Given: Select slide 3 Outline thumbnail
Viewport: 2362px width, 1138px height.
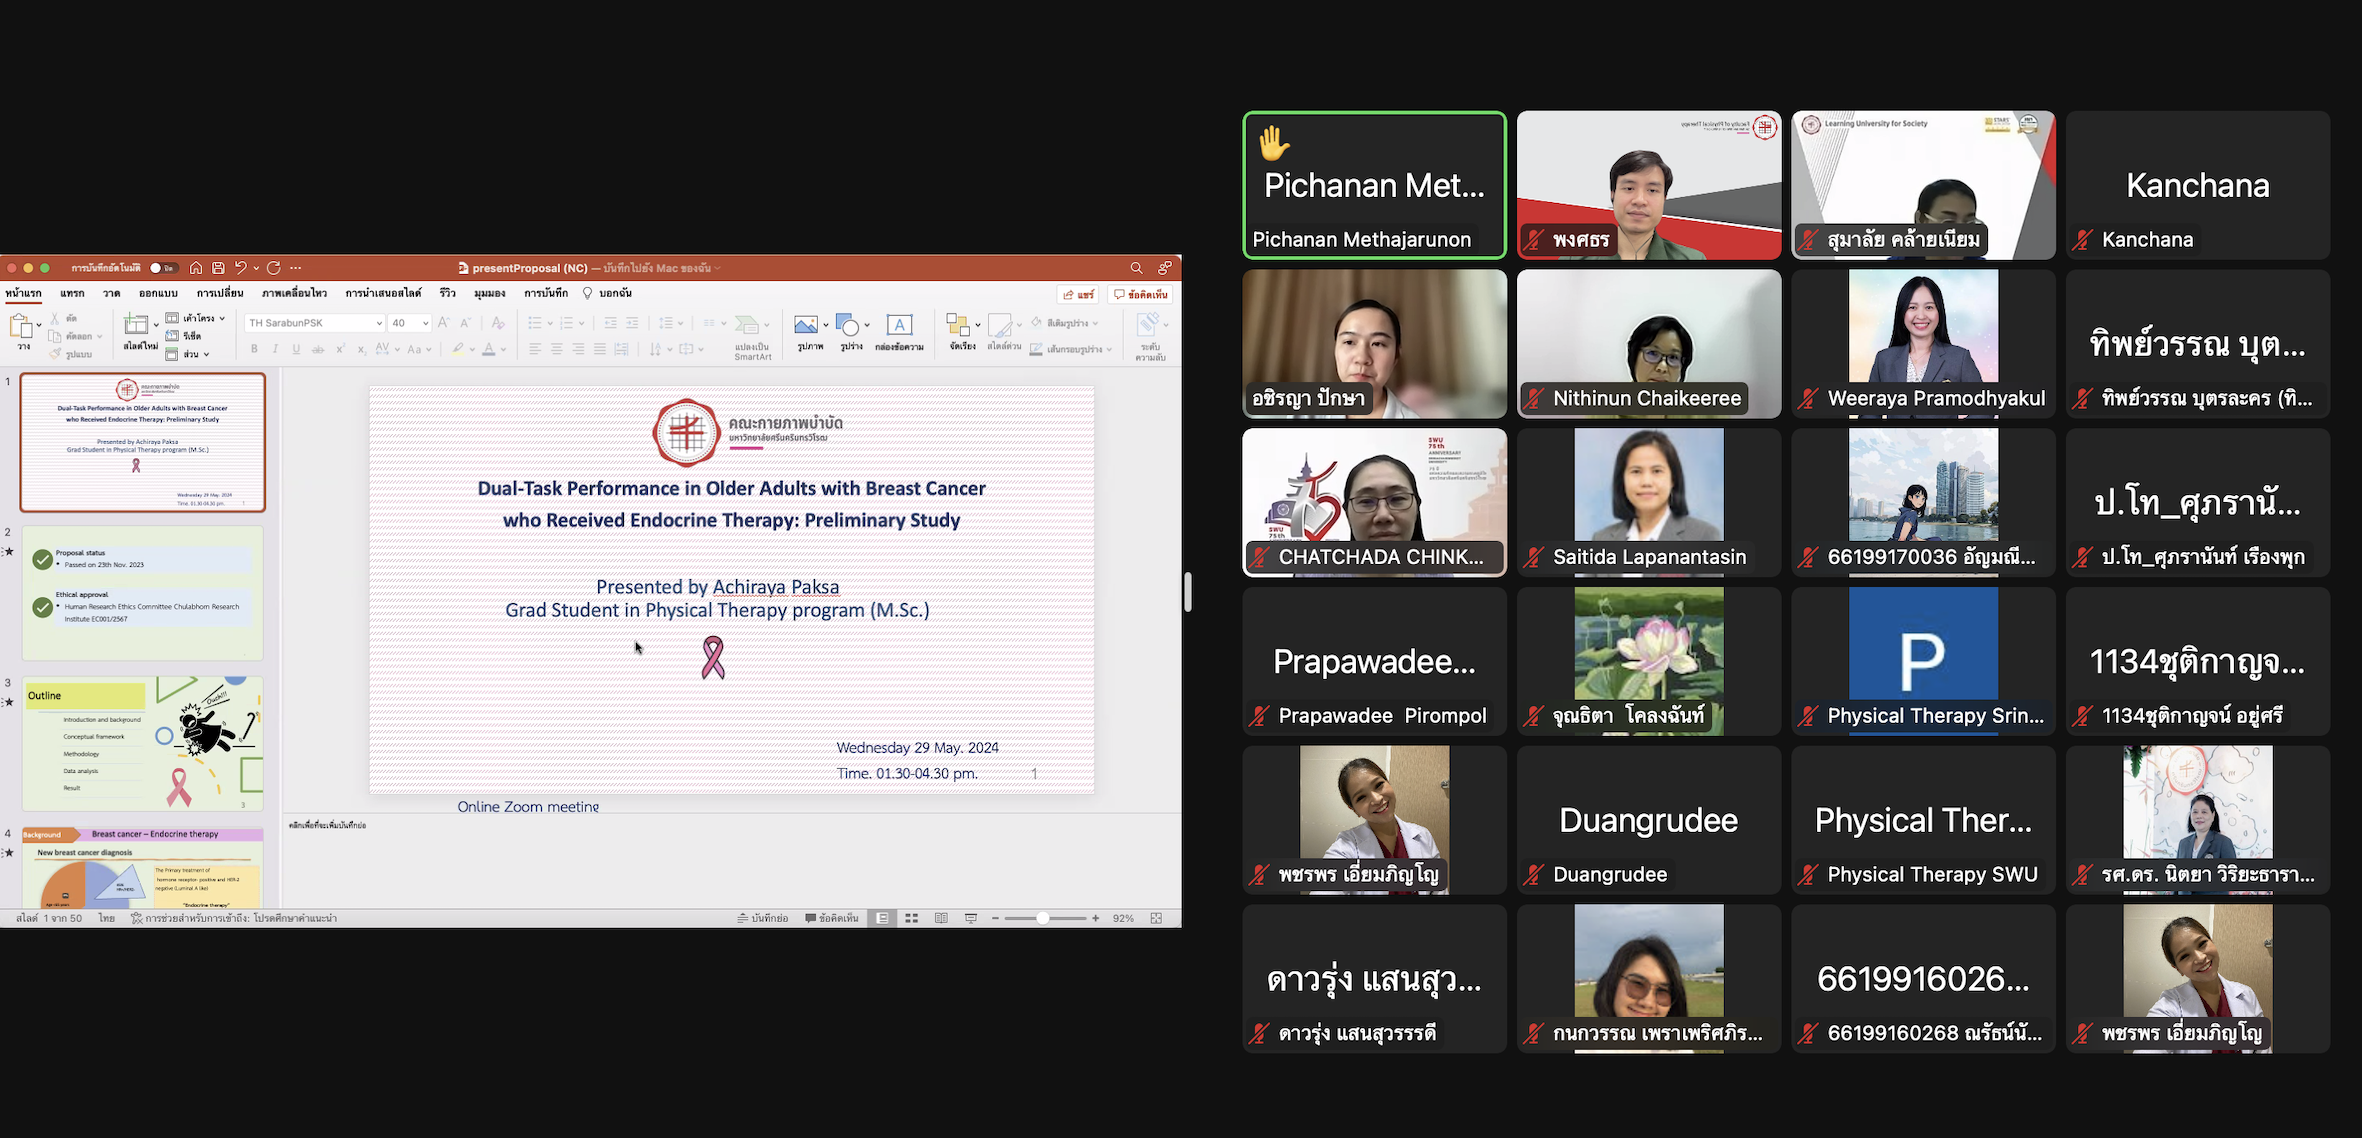Looking at the screenshot, I should 143,743.
